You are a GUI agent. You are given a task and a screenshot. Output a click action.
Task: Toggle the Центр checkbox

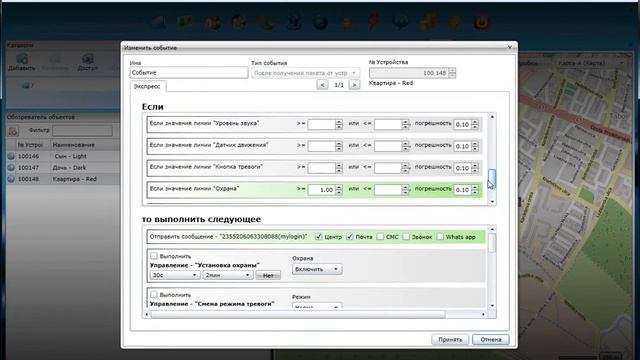coord(318,237)
